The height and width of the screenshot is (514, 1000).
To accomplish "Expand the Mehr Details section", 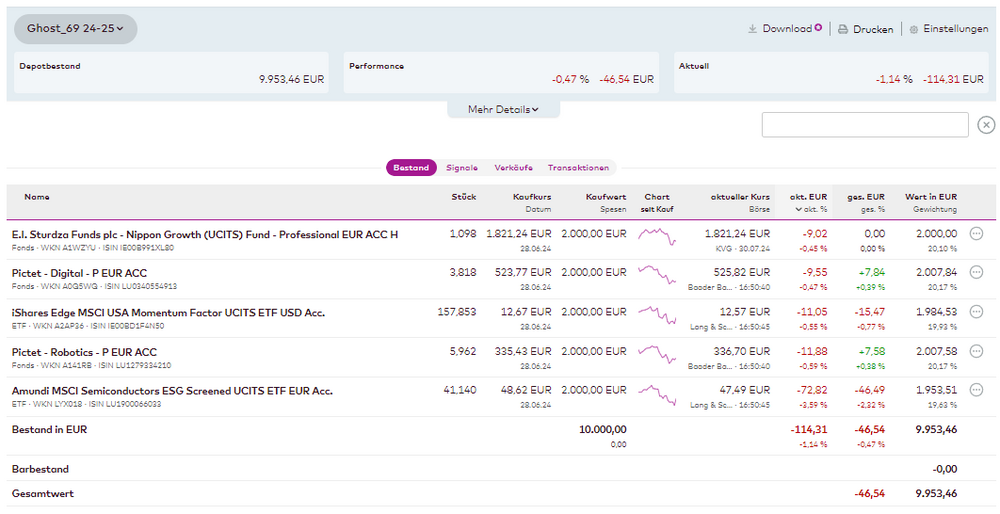I will pos(503,109).
